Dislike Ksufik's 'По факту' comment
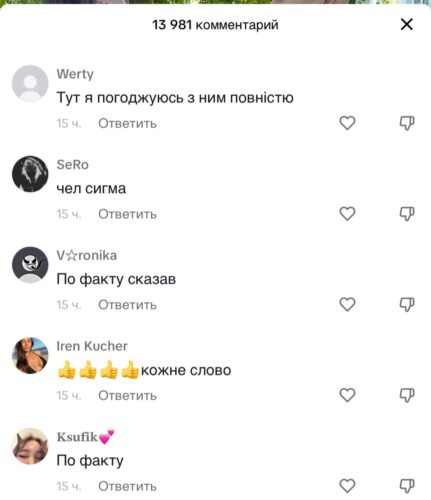The image size is (431, 500). pos(407,486)
